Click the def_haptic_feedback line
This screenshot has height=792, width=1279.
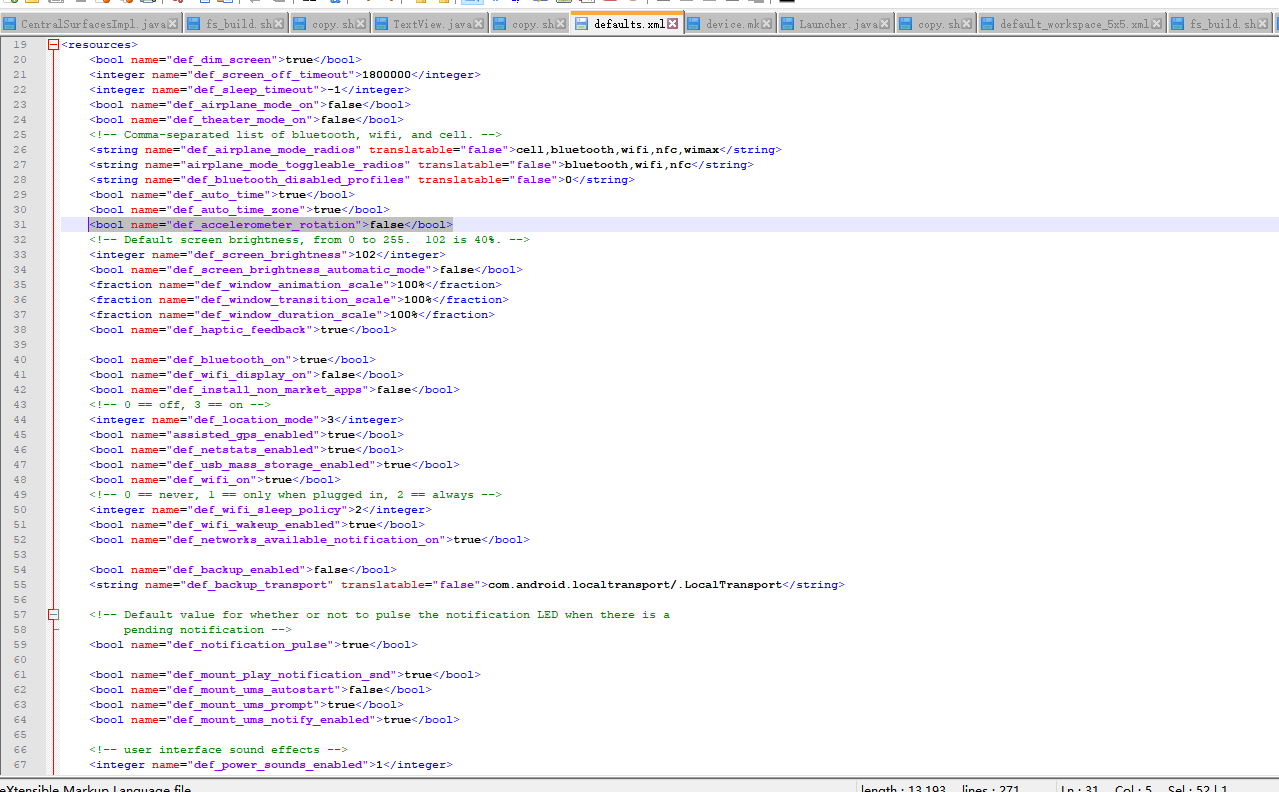242,330
